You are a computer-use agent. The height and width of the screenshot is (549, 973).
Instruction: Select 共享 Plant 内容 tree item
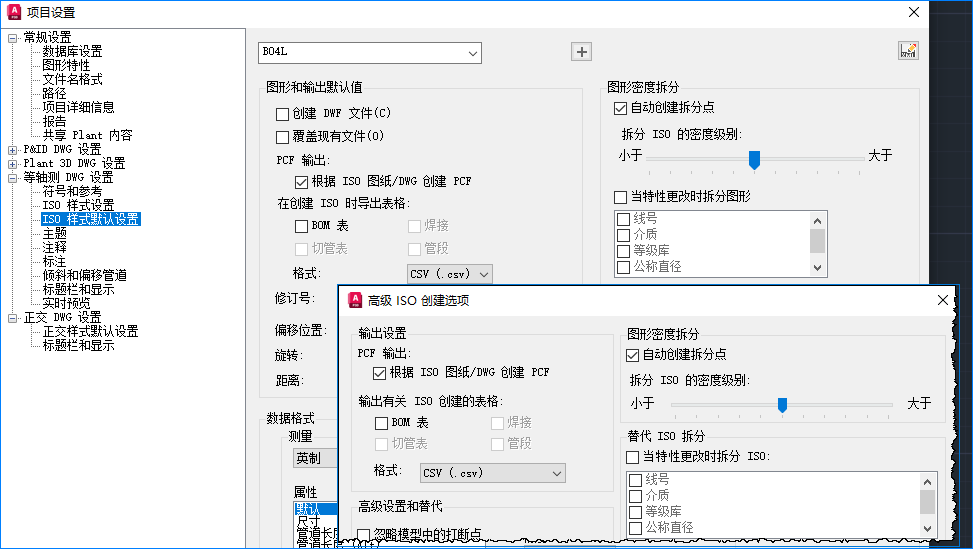click(87, 135)
